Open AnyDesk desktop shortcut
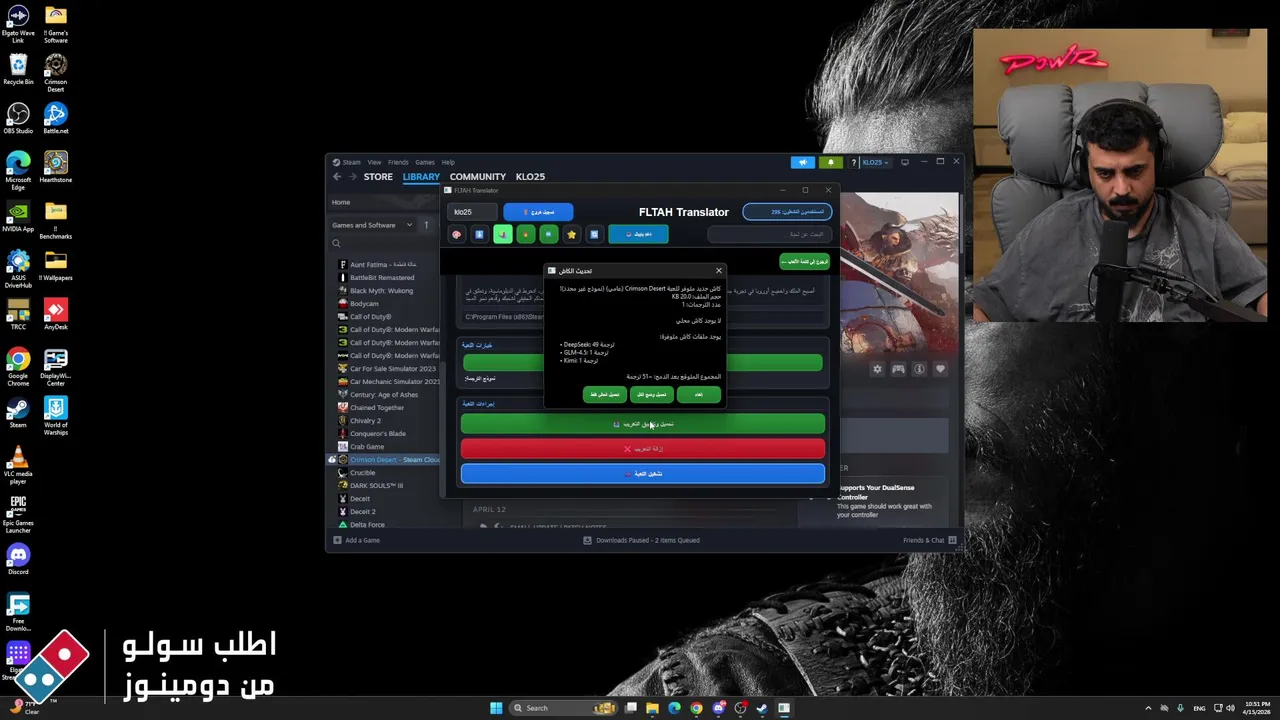 56,315
